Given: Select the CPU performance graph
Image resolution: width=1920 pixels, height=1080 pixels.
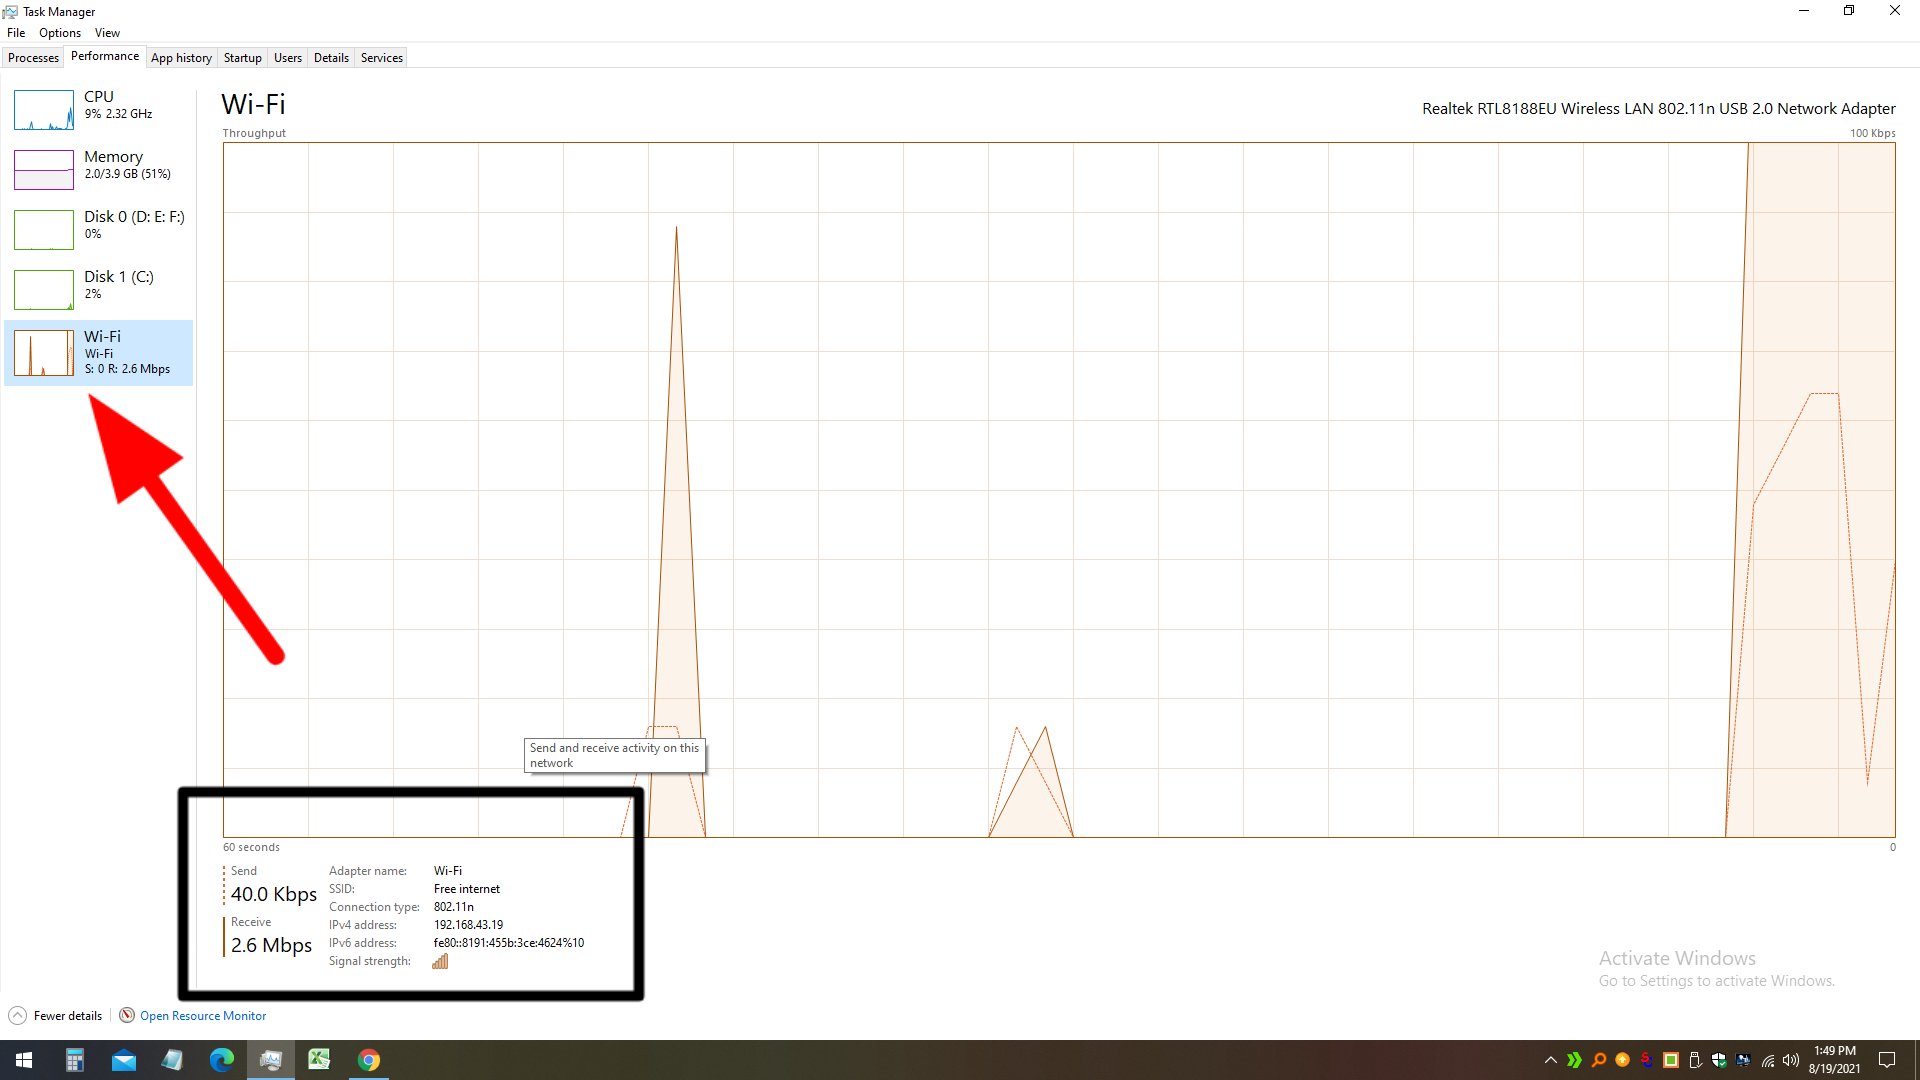Looking at the screenshot, I should click(97, 110).
